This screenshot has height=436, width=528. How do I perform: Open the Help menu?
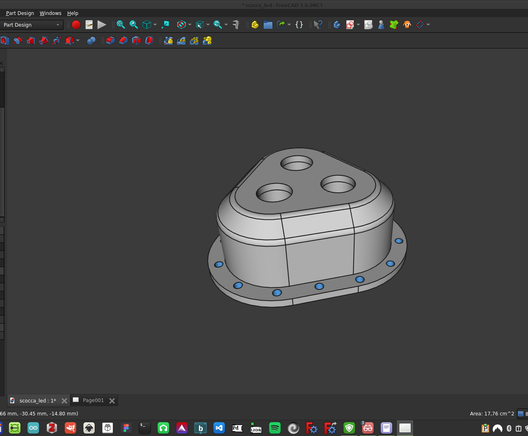pos(72,13)
